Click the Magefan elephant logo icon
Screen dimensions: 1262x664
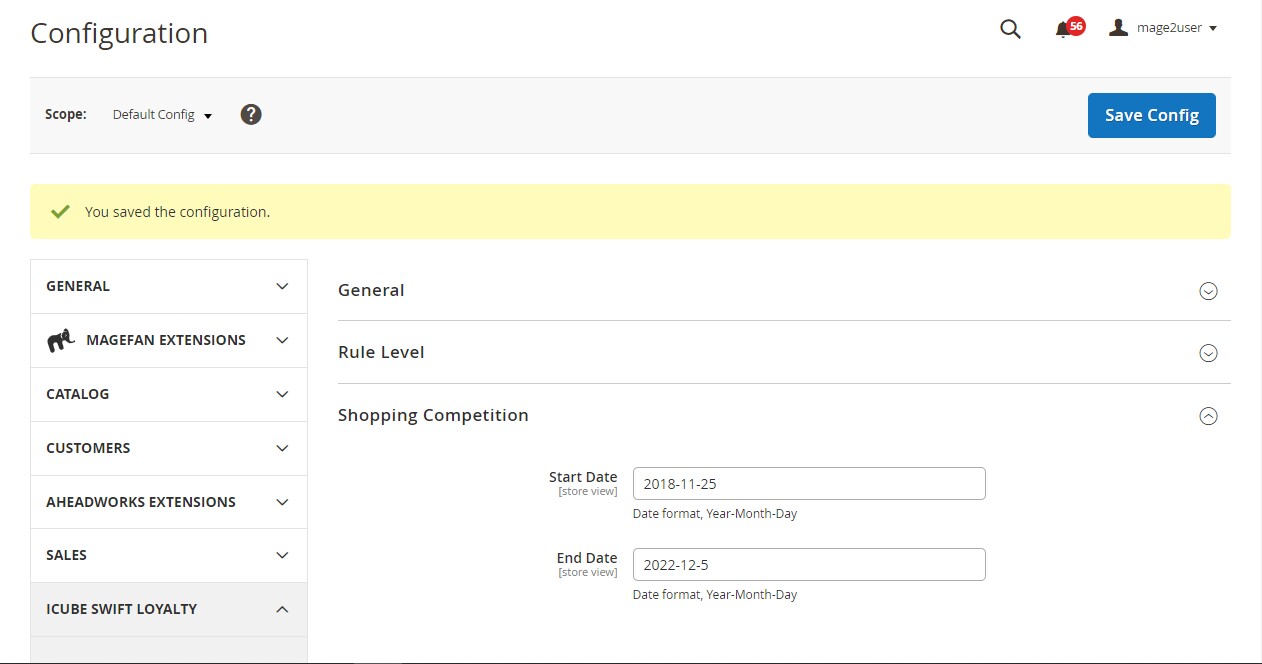coord(61,340)
